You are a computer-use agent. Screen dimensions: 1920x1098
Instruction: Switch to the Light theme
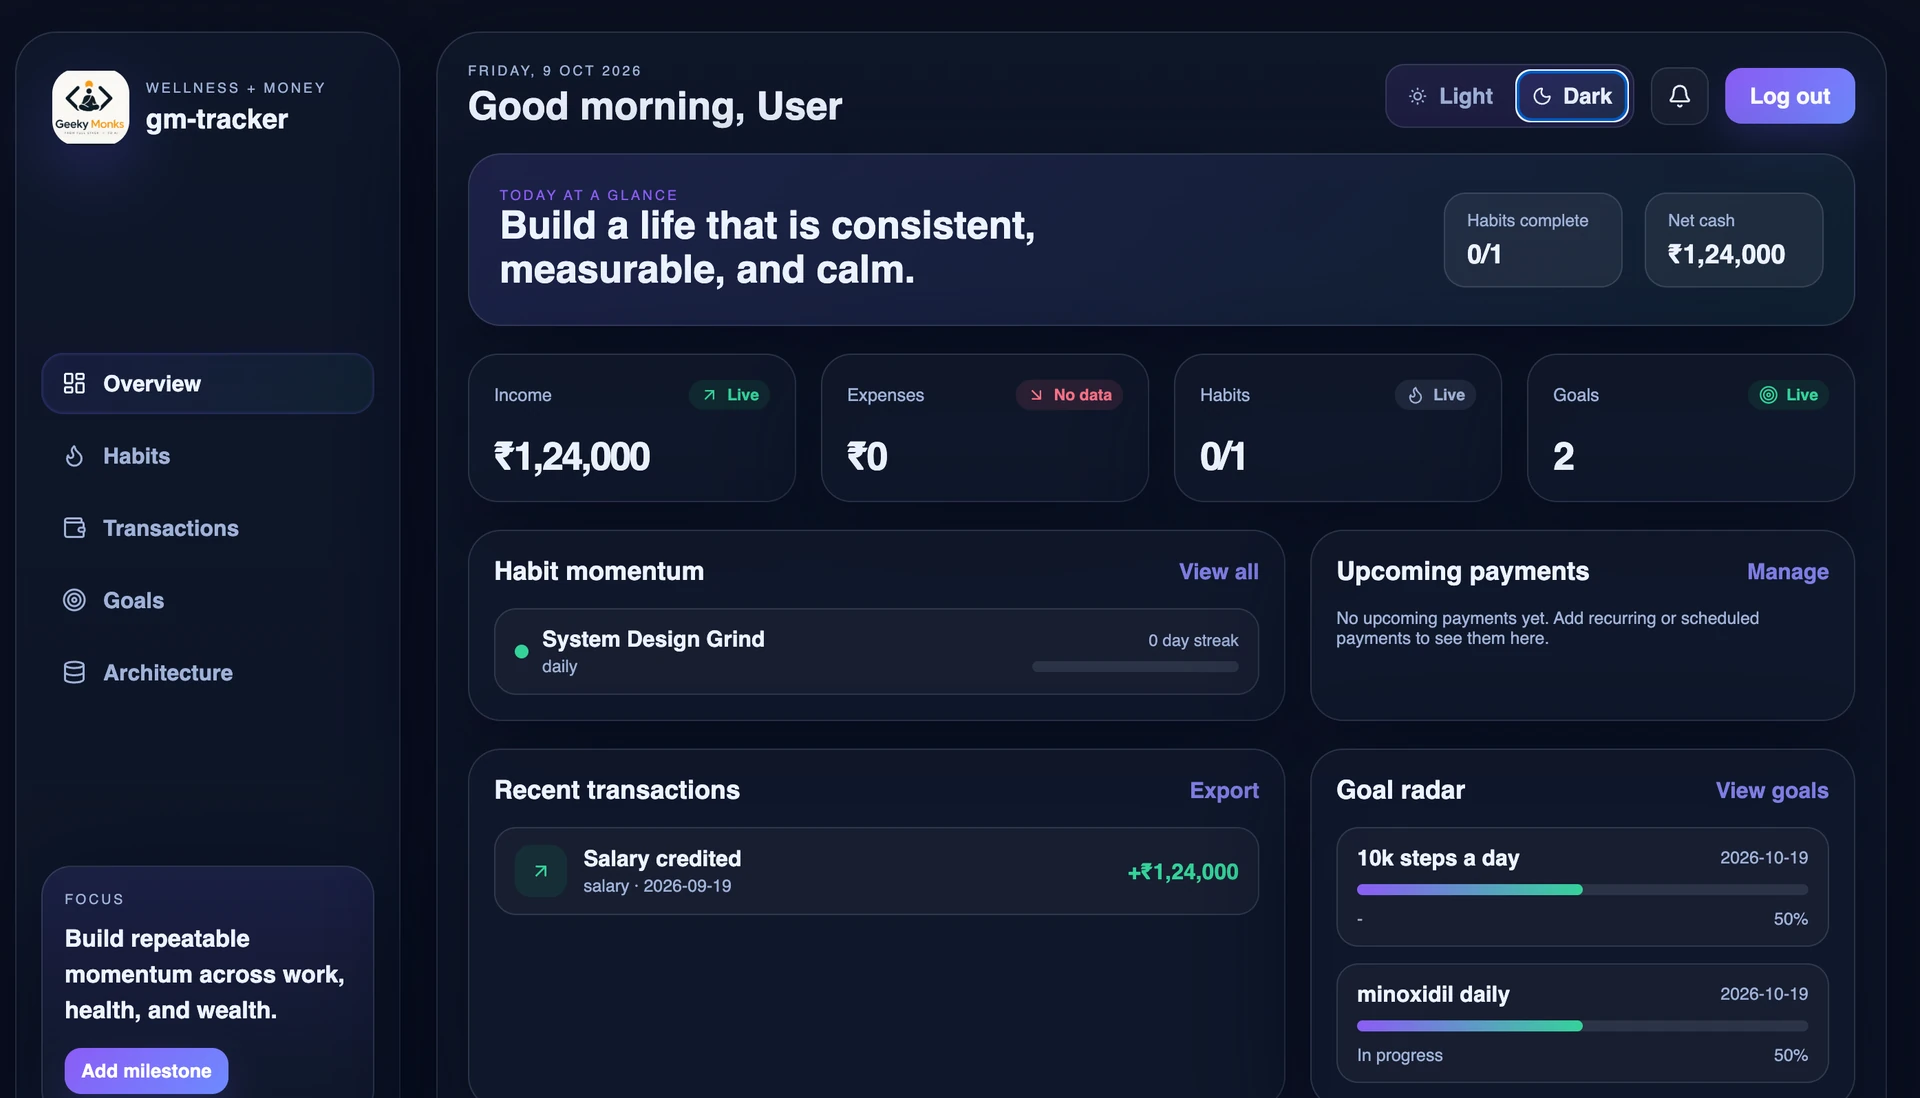1451,96
